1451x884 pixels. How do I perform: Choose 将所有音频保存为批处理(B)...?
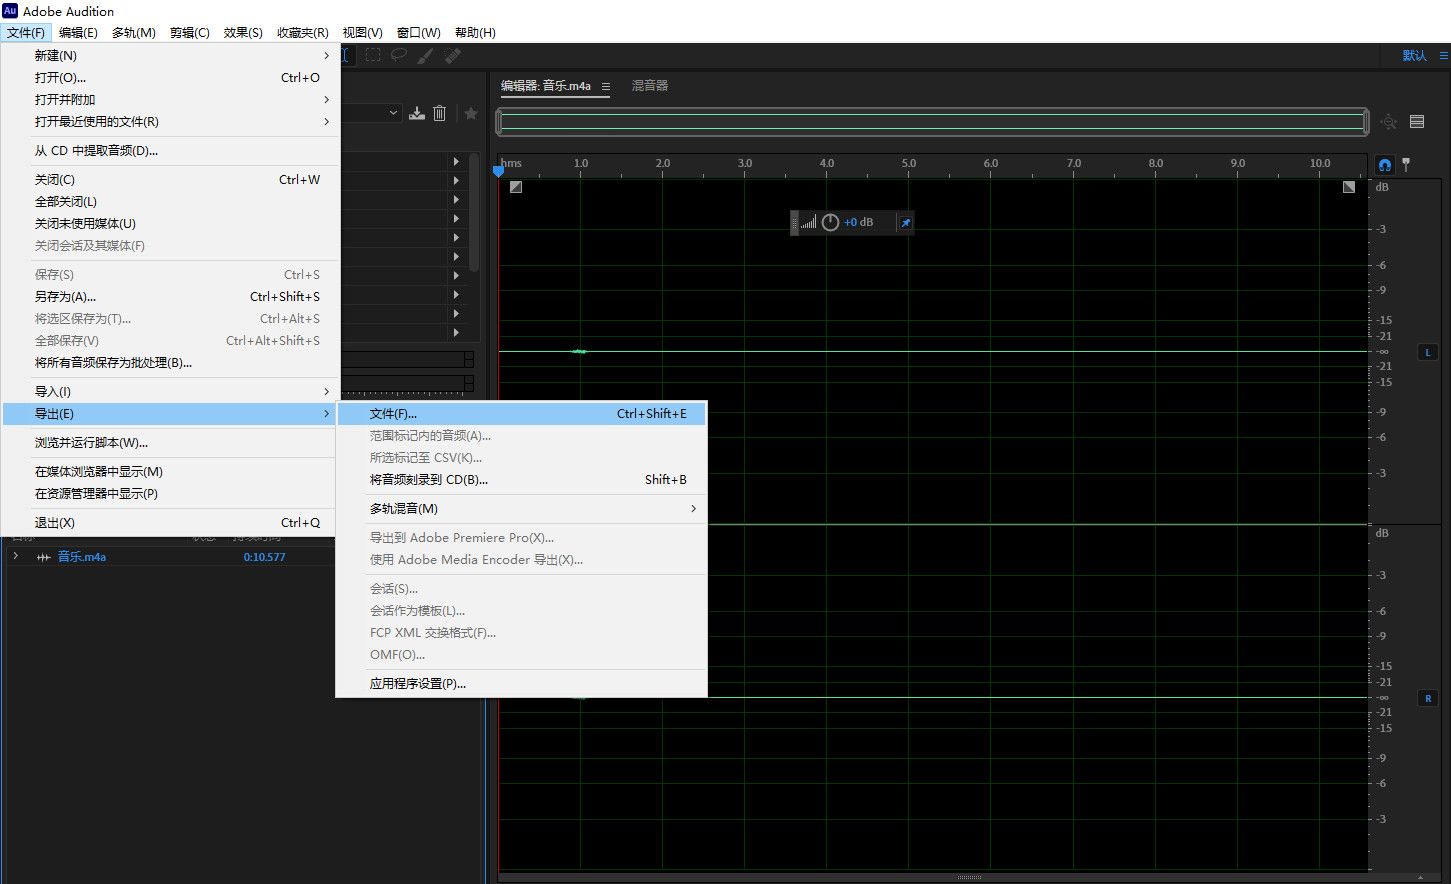pyautogui.click(x=171, y=362)
